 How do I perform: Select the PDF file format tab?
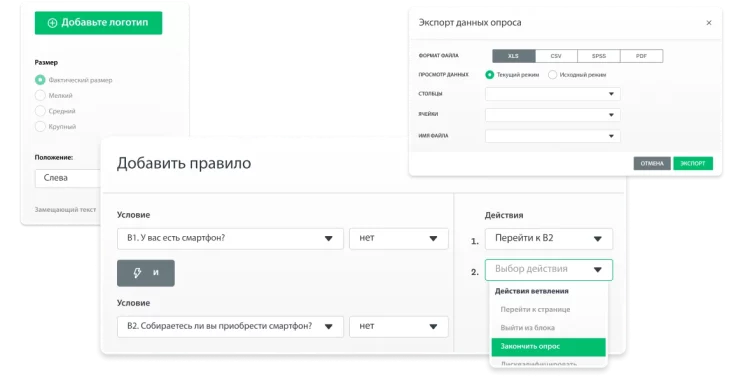click(x=641, y=56)
